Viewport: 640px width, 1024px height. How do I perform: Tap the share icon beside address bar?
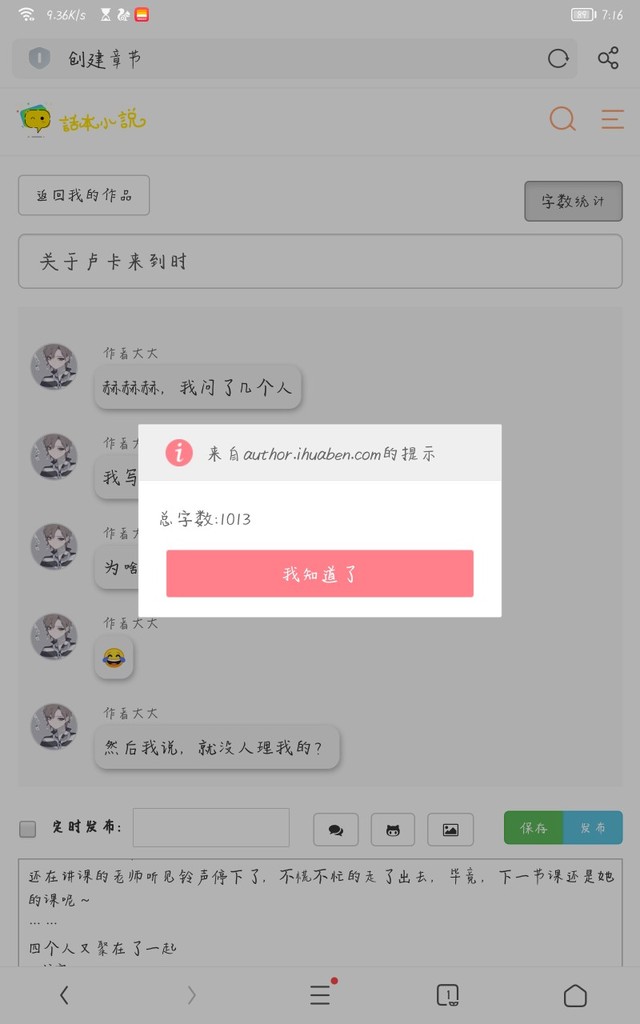(608, 59)
